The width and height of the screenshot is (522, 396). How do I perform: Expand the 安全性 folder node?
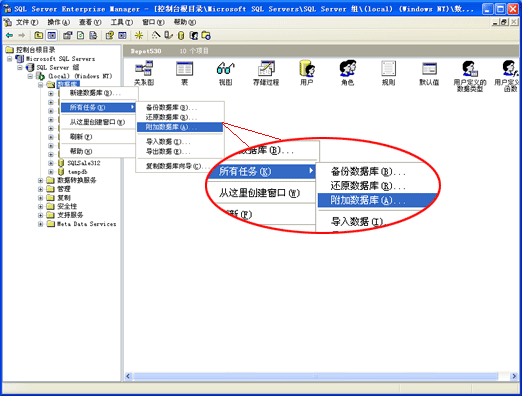(40, 206)
